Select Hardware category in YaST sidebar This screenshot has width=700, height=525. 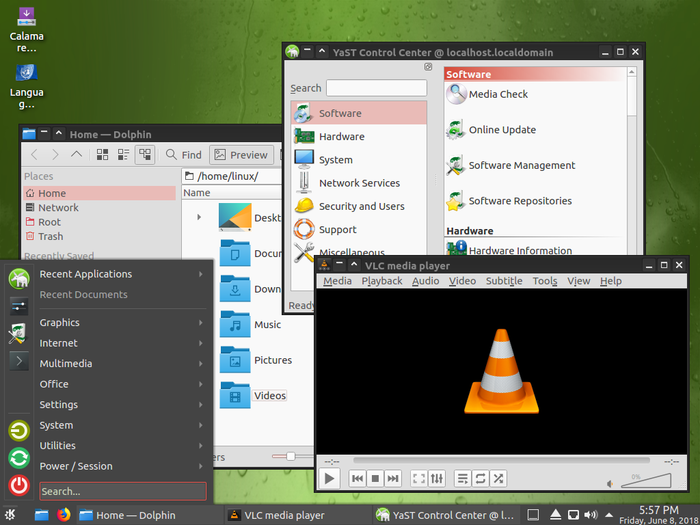(x=341, y=137)
